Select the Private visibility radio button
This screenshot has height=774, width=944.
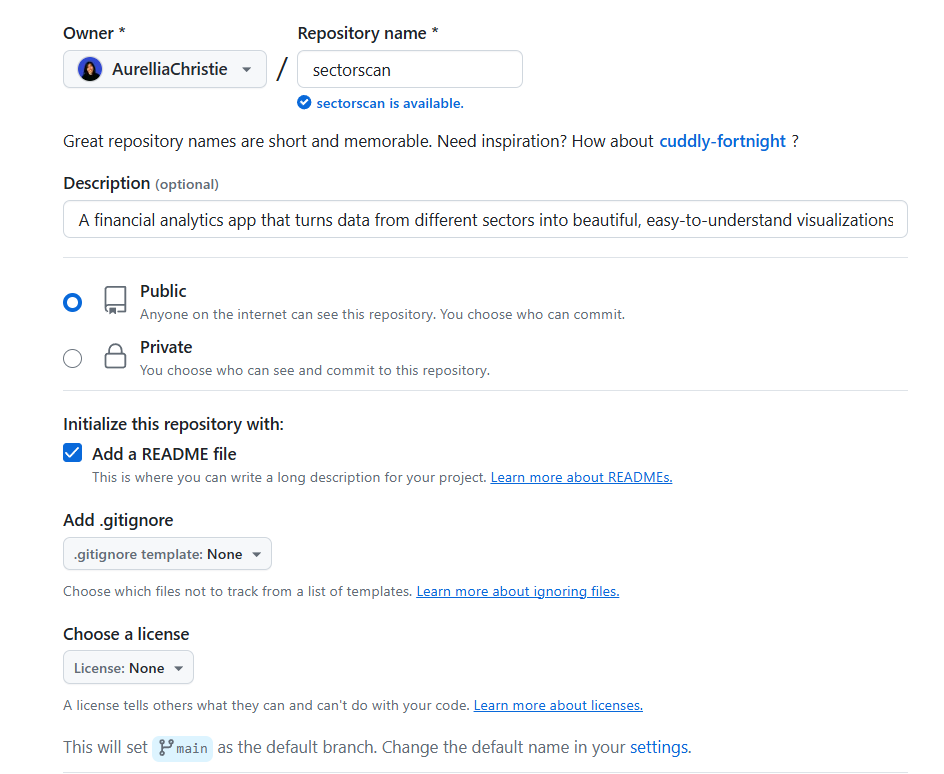pyautogui.click(x=72, y=357)
